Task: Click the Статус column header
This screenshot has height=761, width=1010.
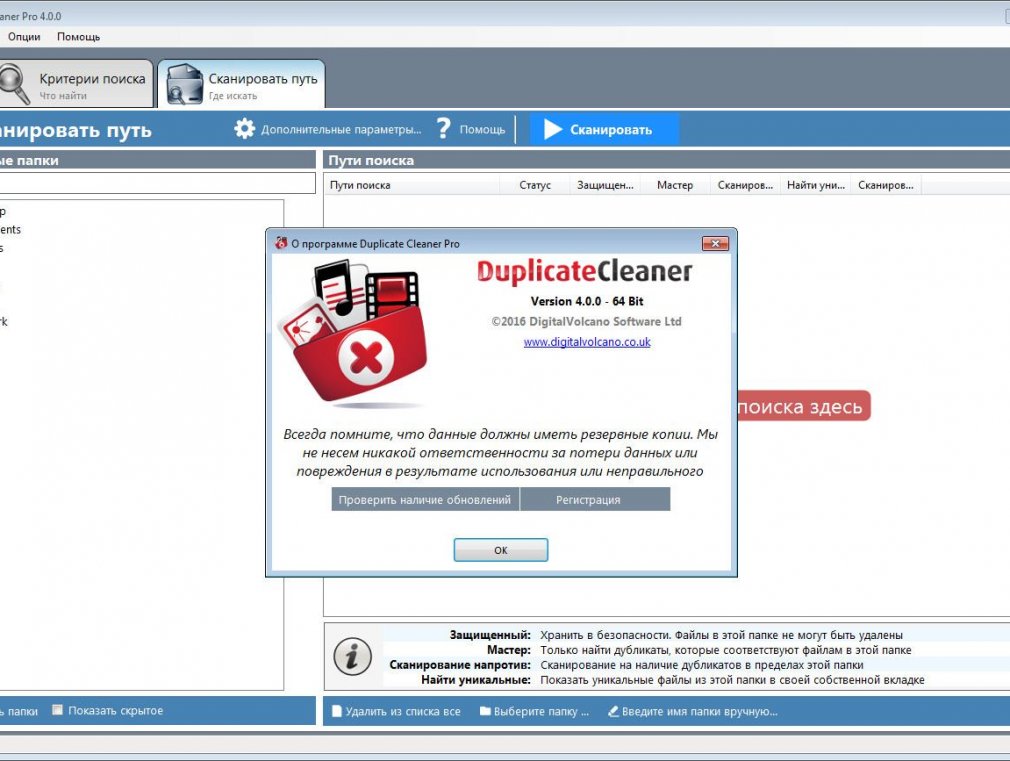Action: [x=535, y=186]
